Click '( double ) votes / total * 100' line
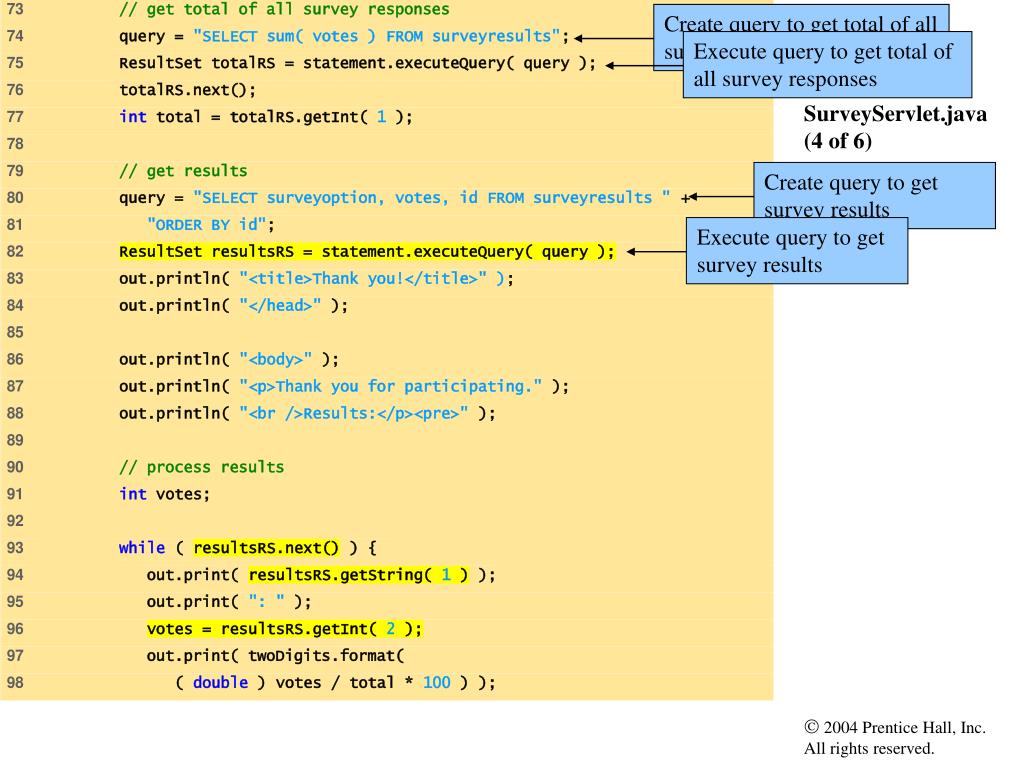This screenshot has height=768, width=1024. (335, 682)
